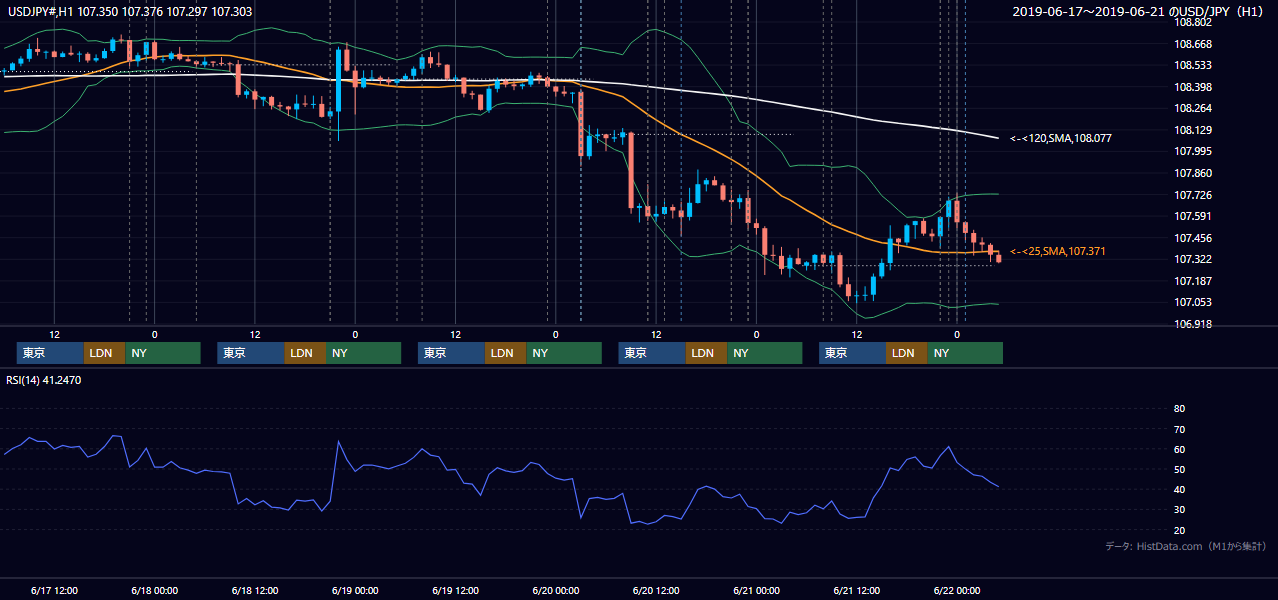Click price axis value 108.129
The height and width of the screenshot is (600, 1278).
pyautogui.click(x=1192, y=130)
